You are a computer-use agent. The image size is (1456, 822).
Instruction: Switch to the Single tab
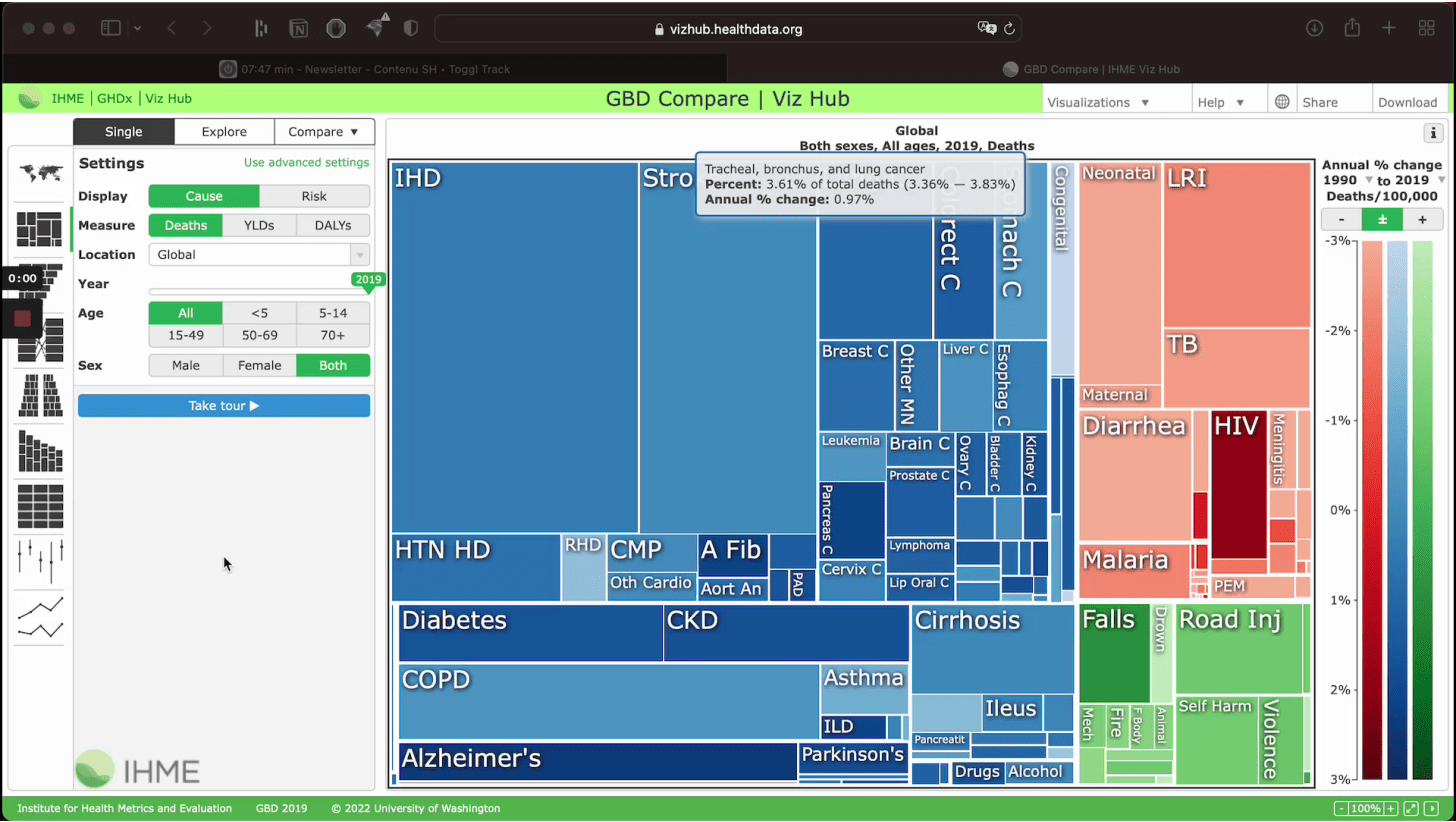coord(124,131)
